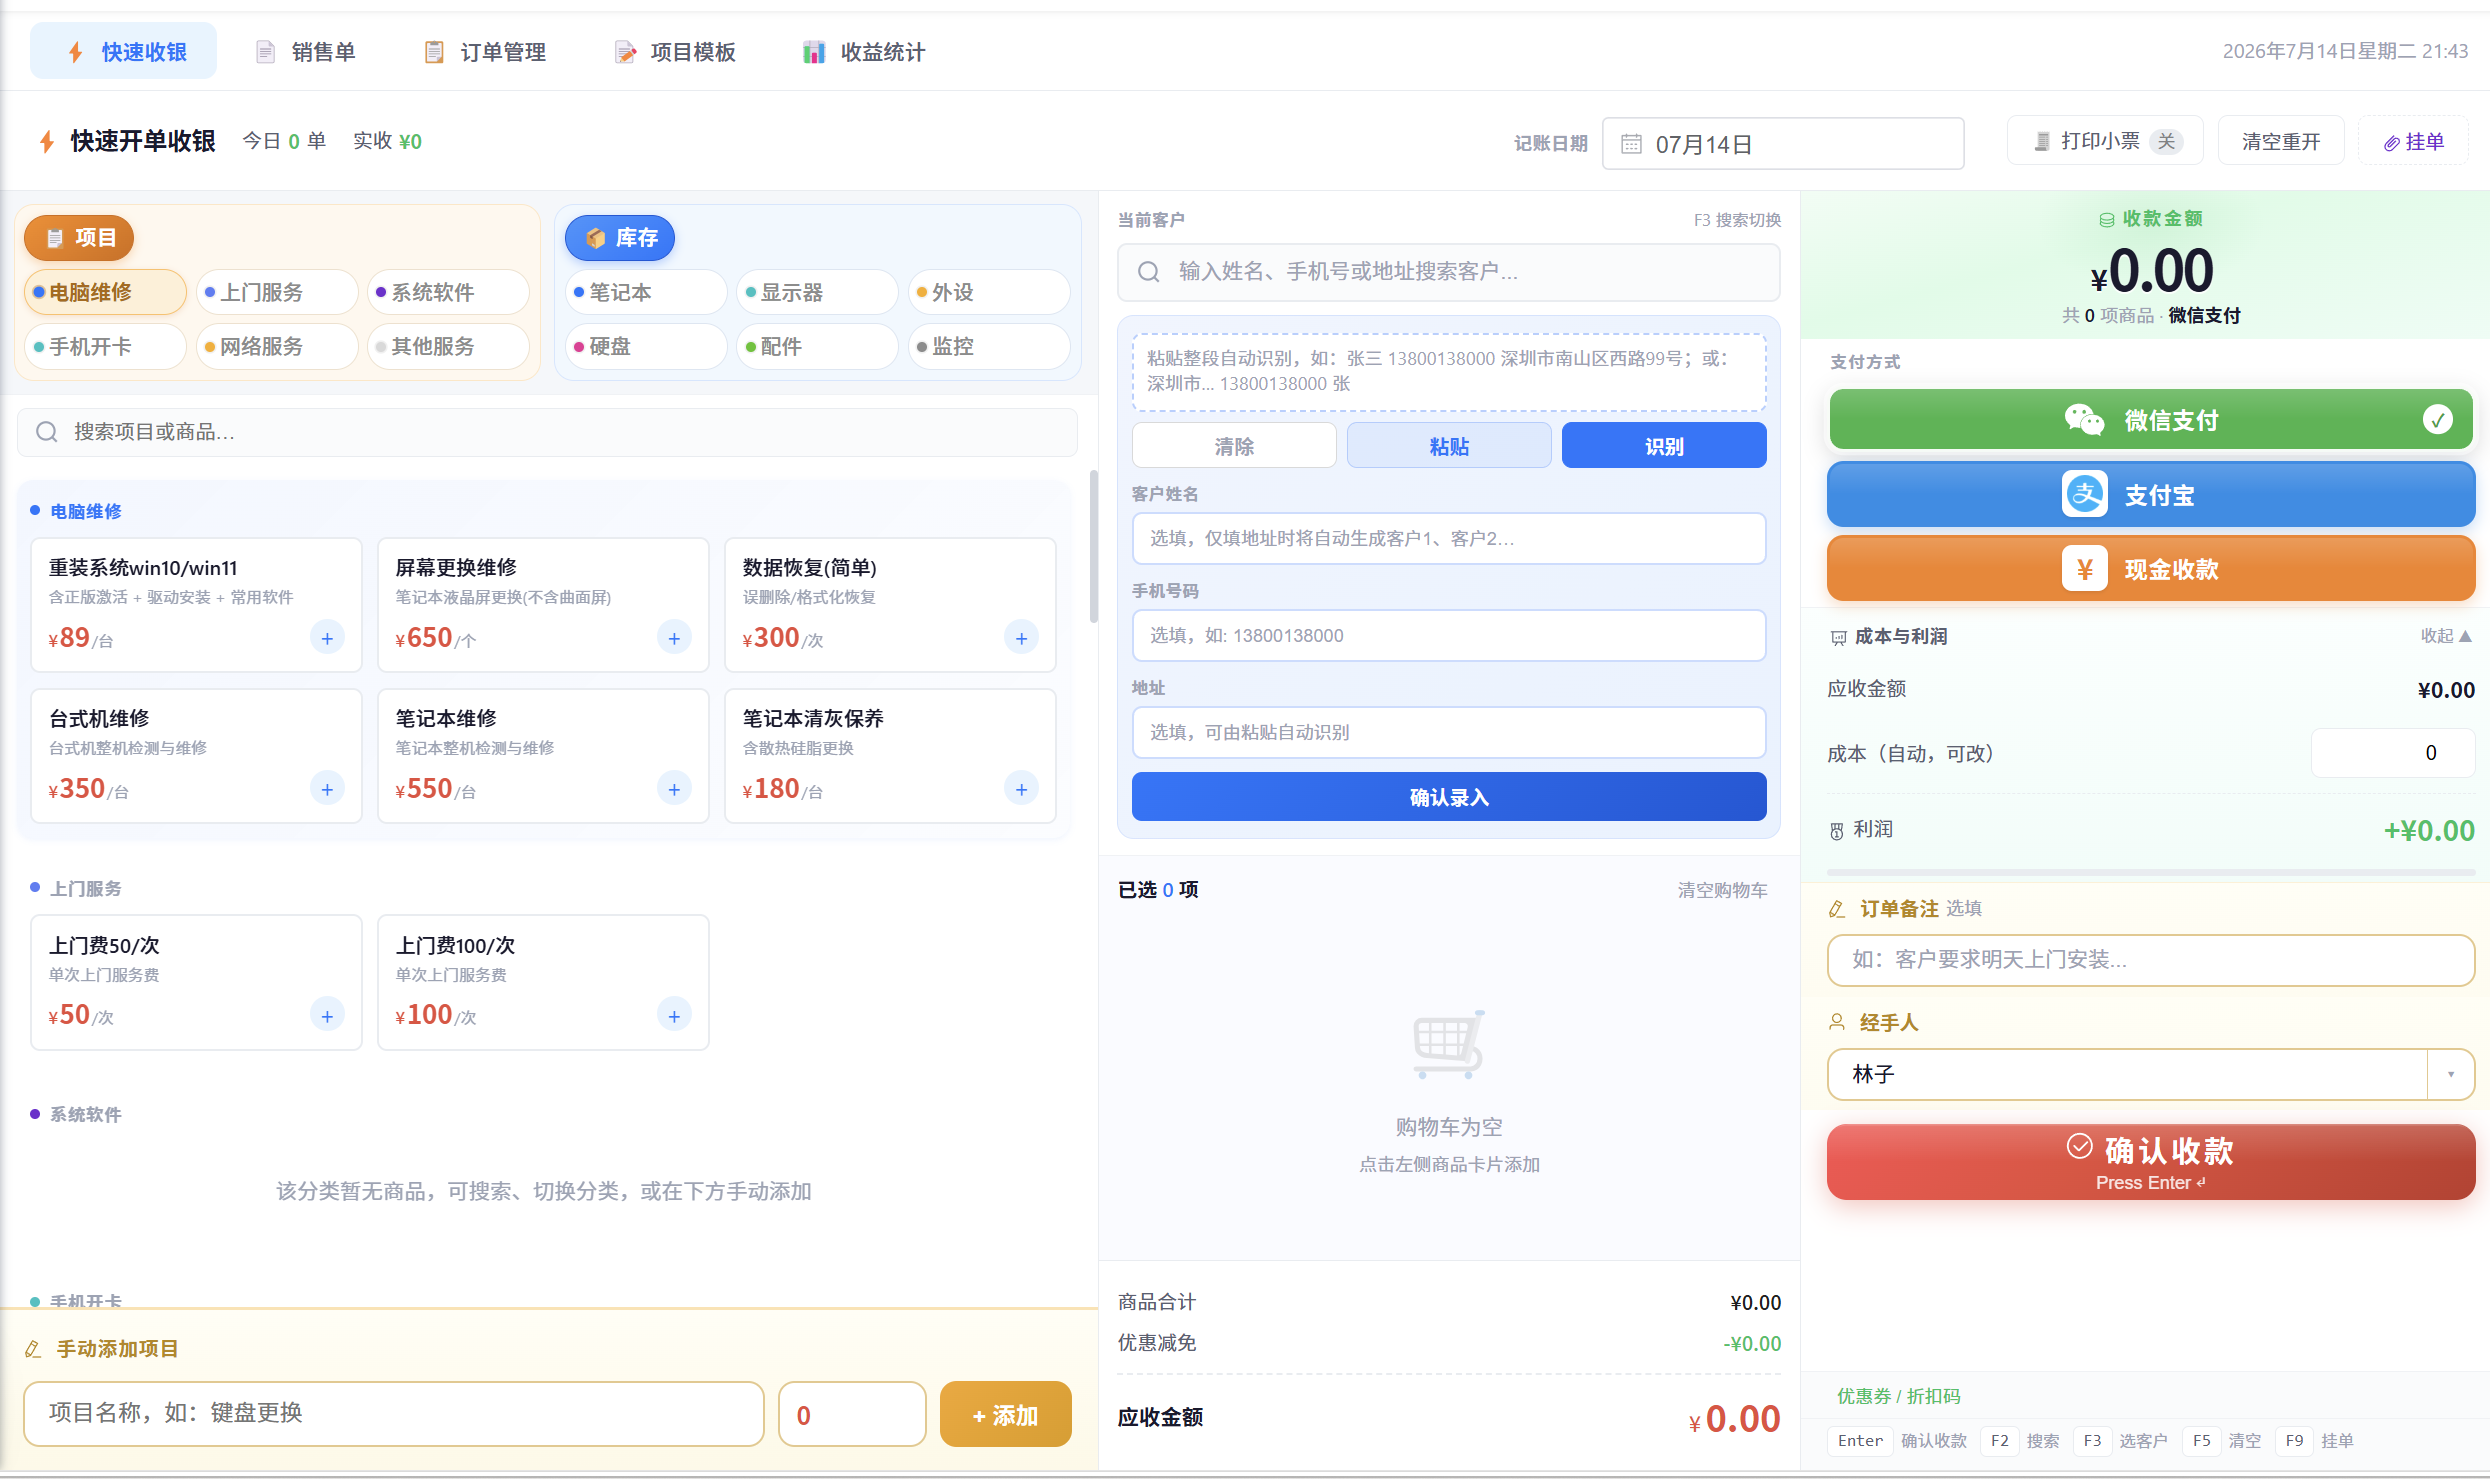2490x1479 pixels.
Task: Select 支付宝 as payment method
Action: 2151,494
